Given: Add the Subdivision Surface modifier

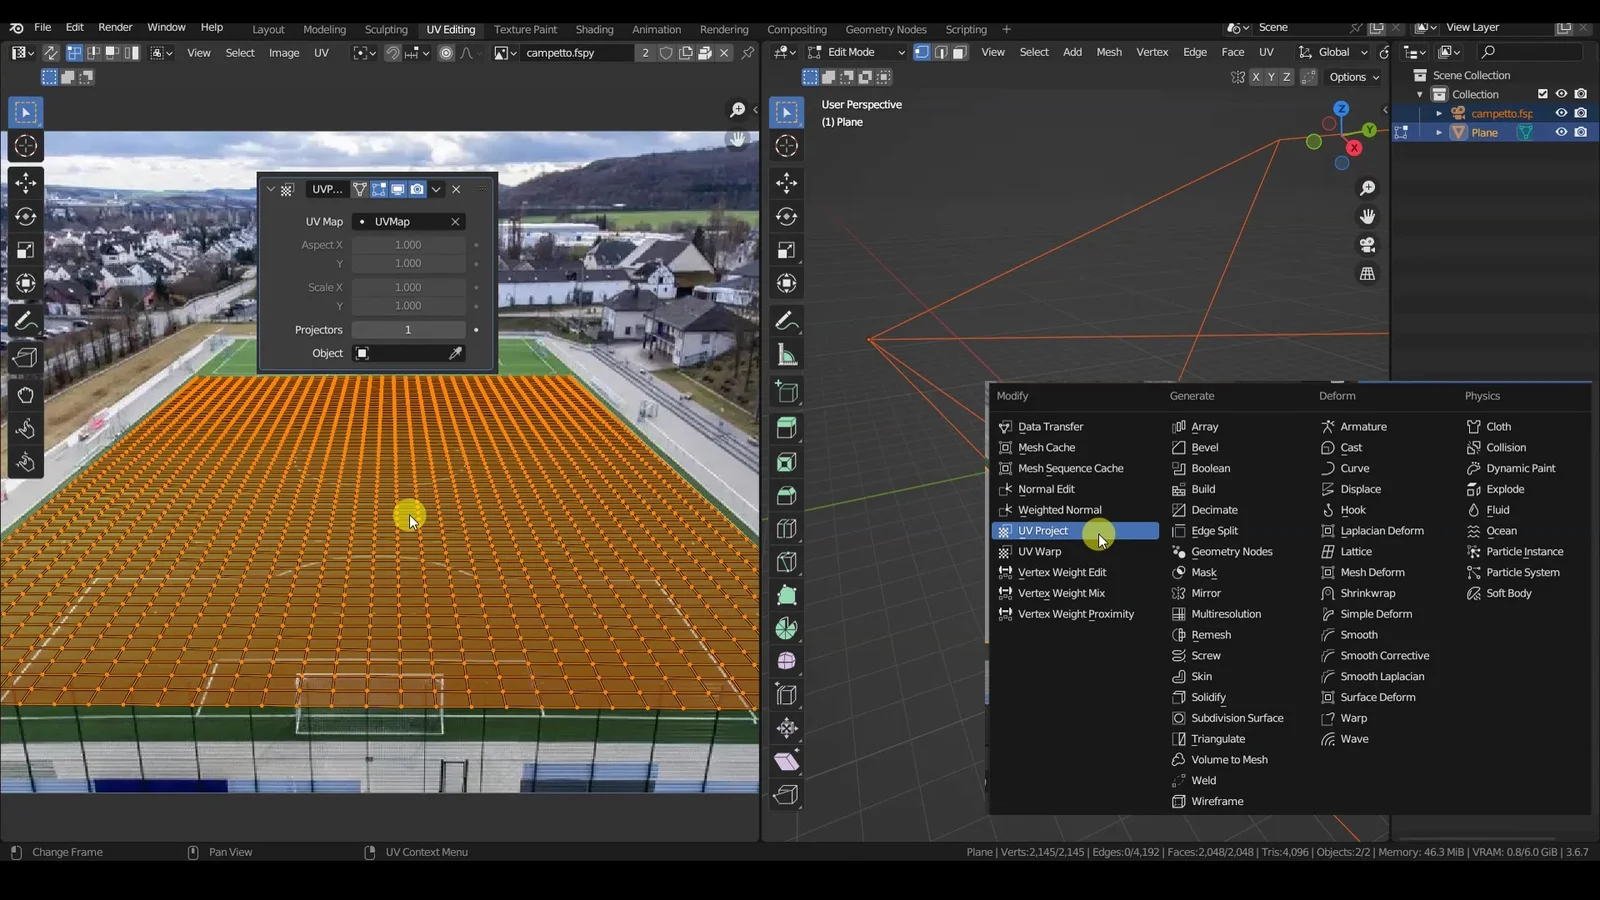Looking at the screenshot, I should pos(1236,718).
